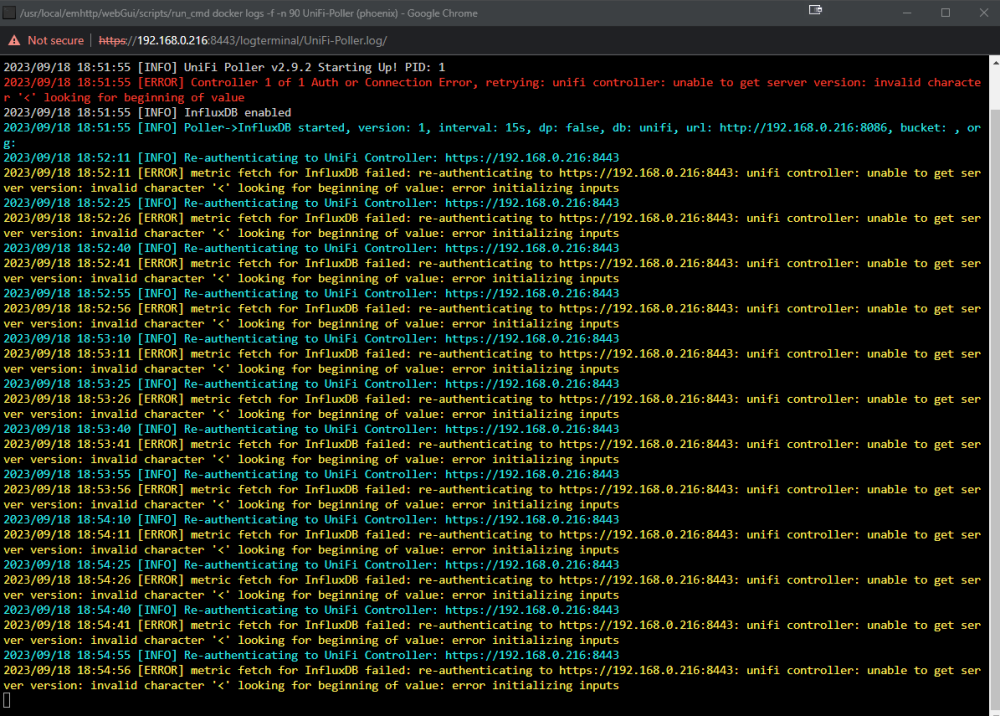Click the 18:54:10 Re-authenticating INFO line

(311, 520)
